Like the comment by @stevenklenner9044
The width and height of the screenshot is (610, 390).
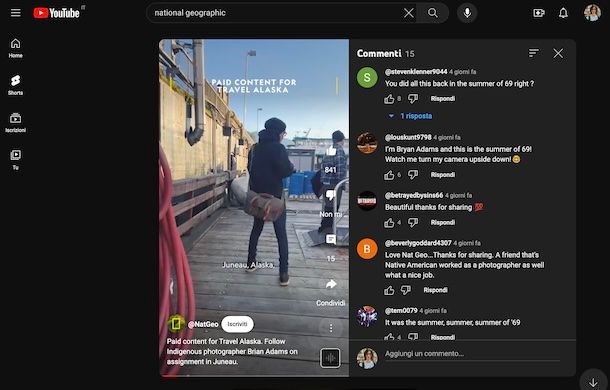389,99
